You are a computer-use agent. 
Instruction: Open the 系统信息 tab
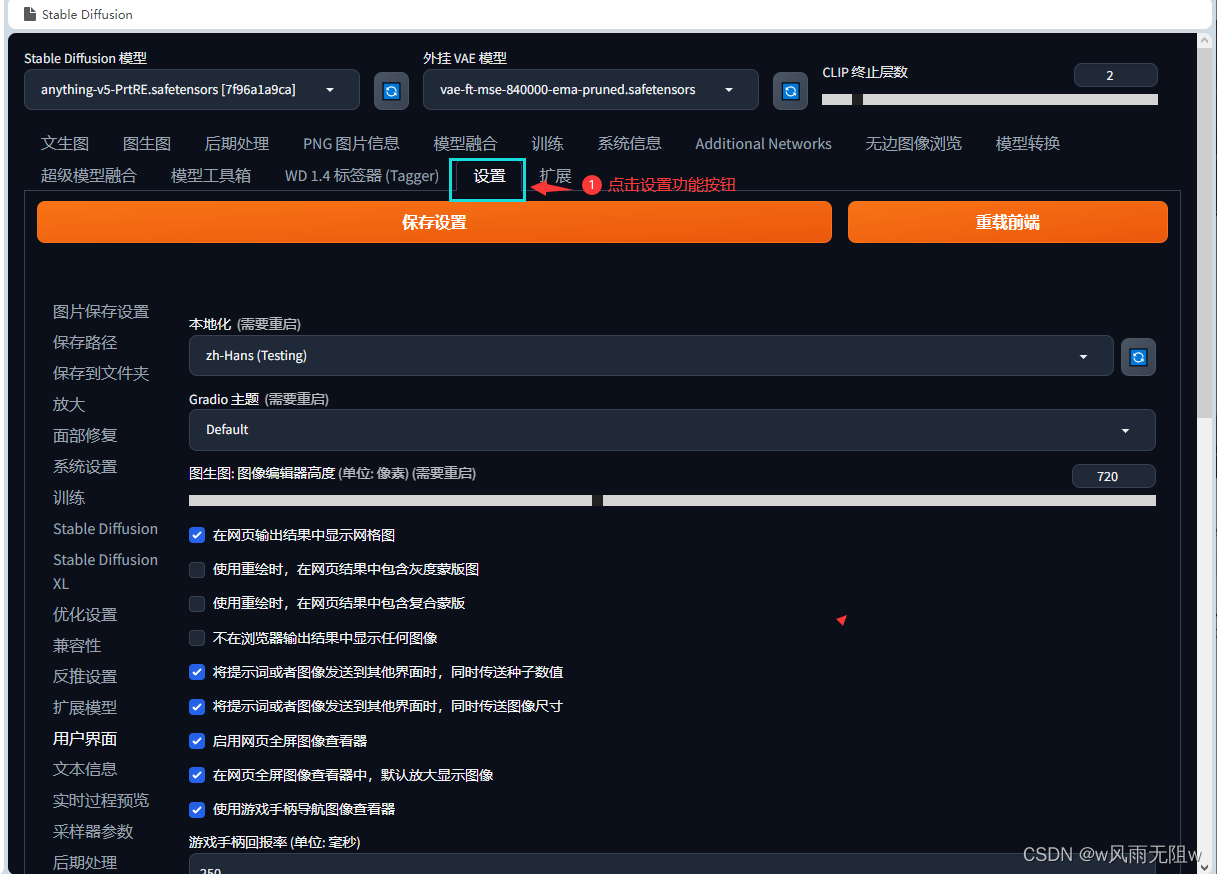pyautogui.click(x=630, y=143)
